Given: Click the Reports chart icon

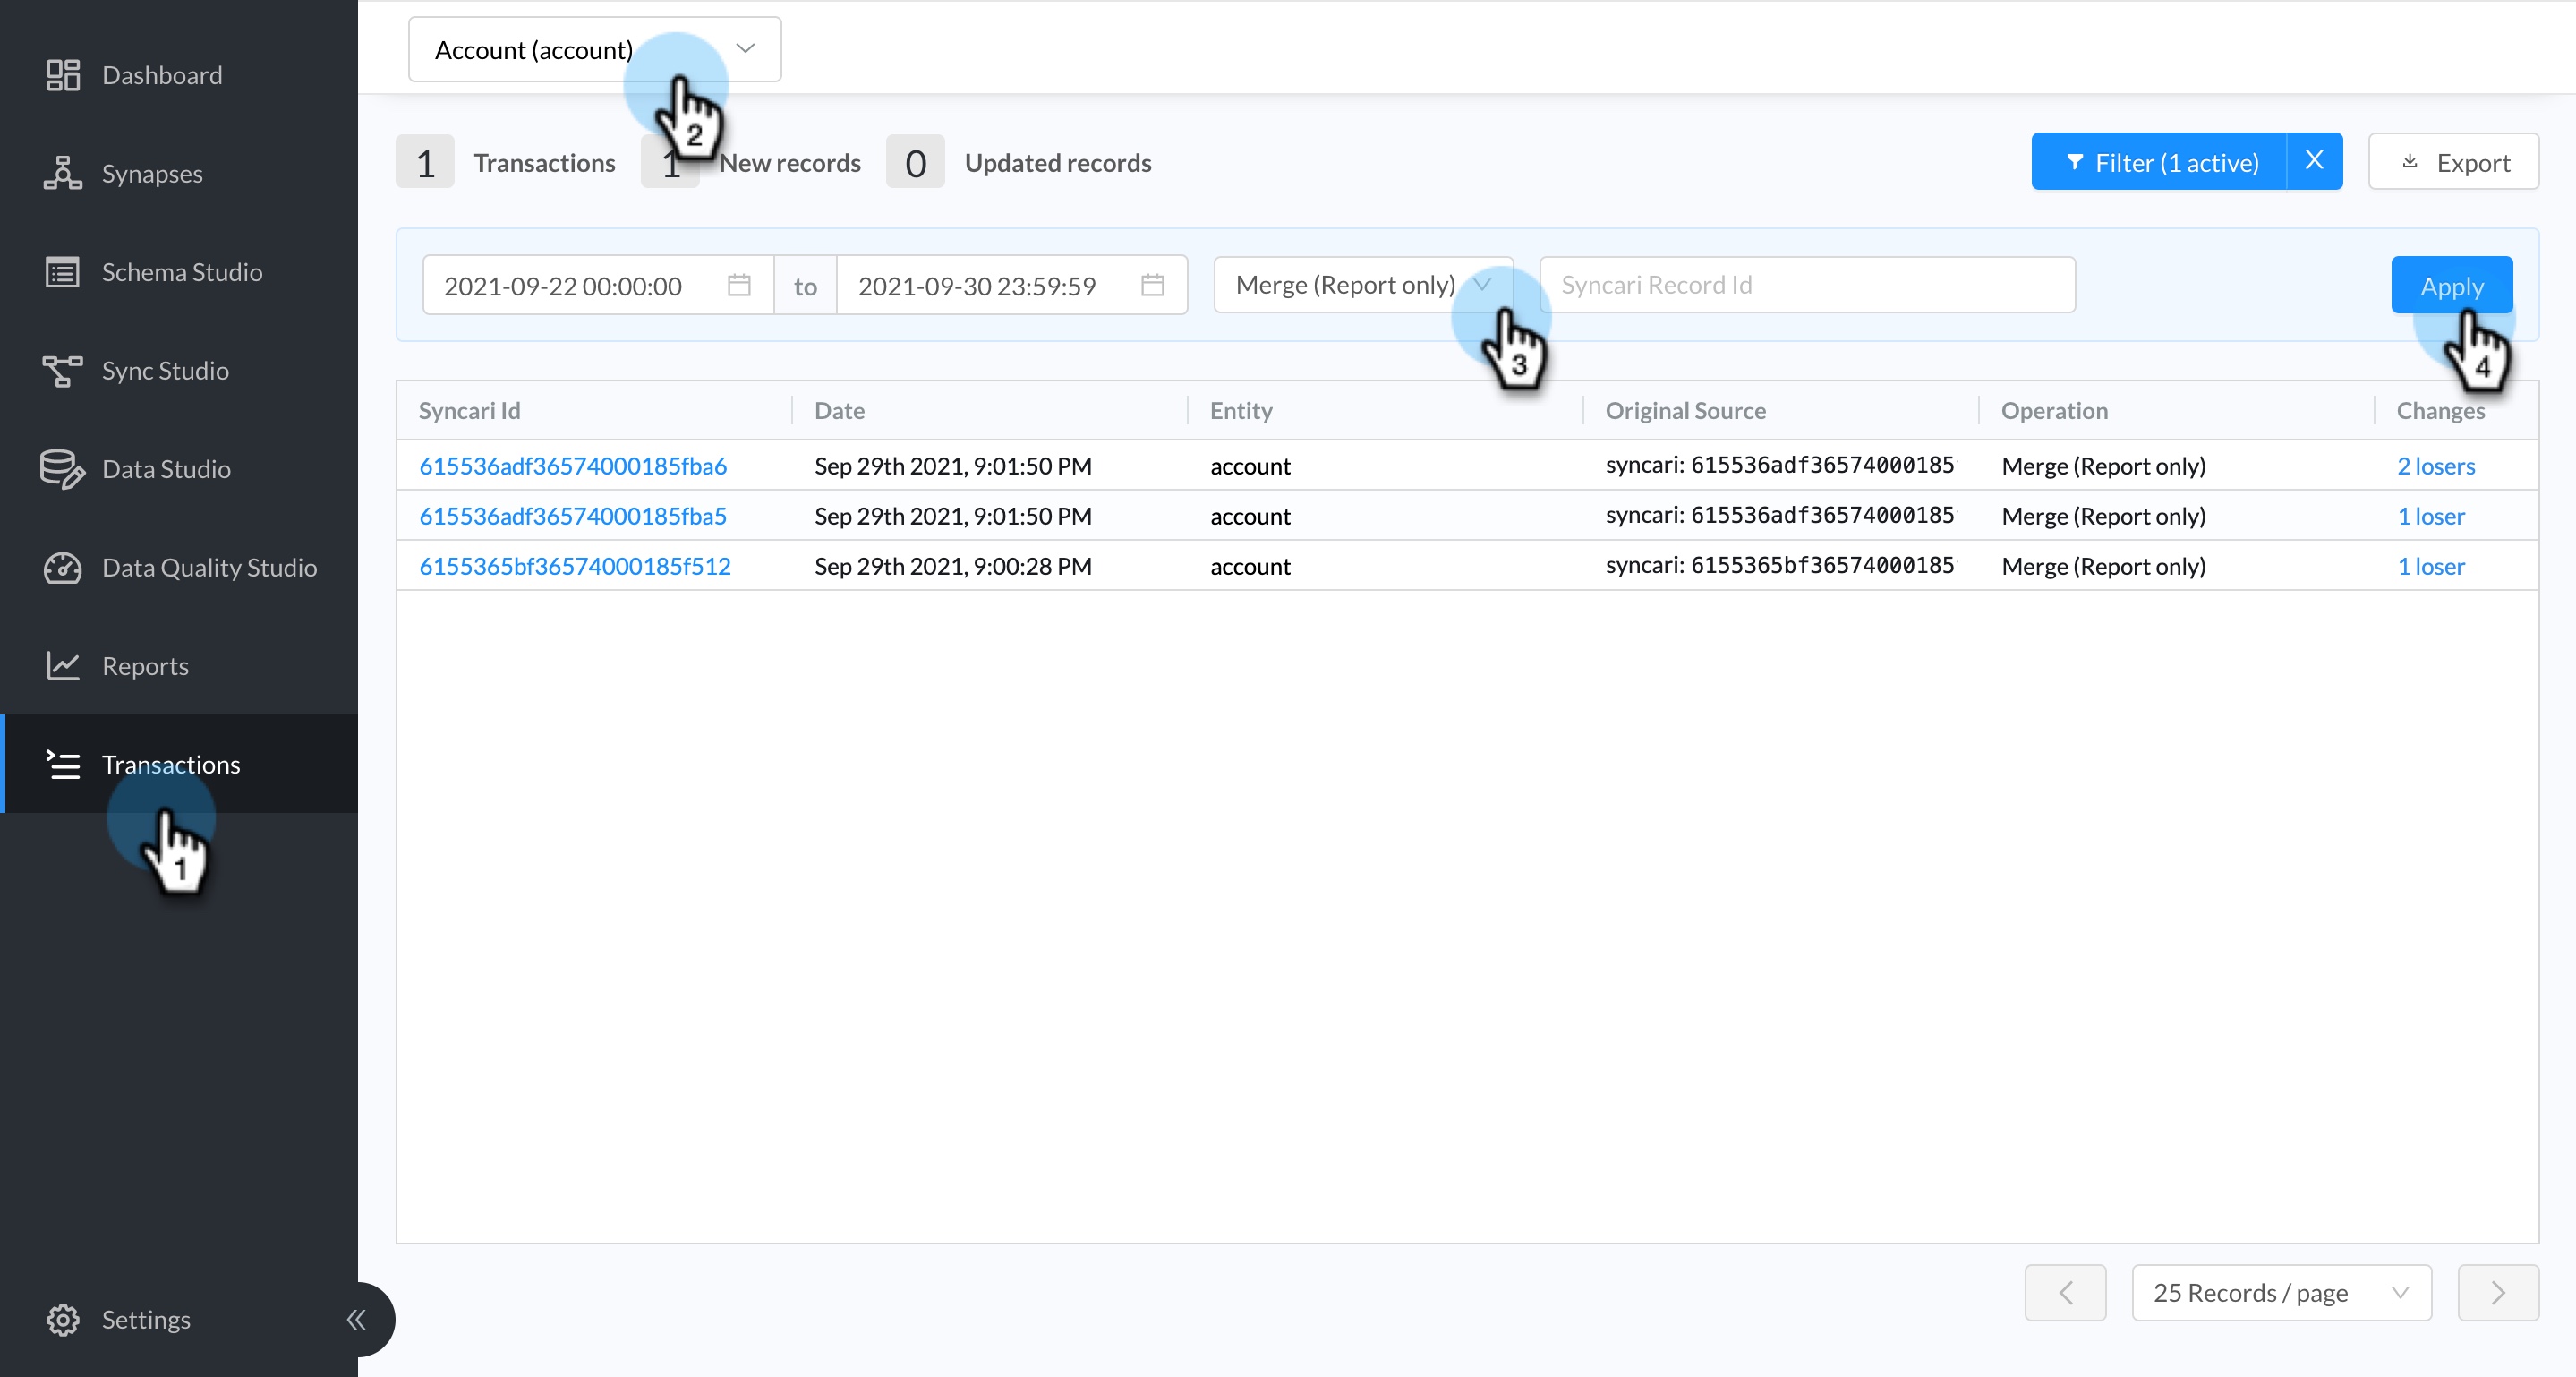Looking at the screenshot, I should 62,666.
